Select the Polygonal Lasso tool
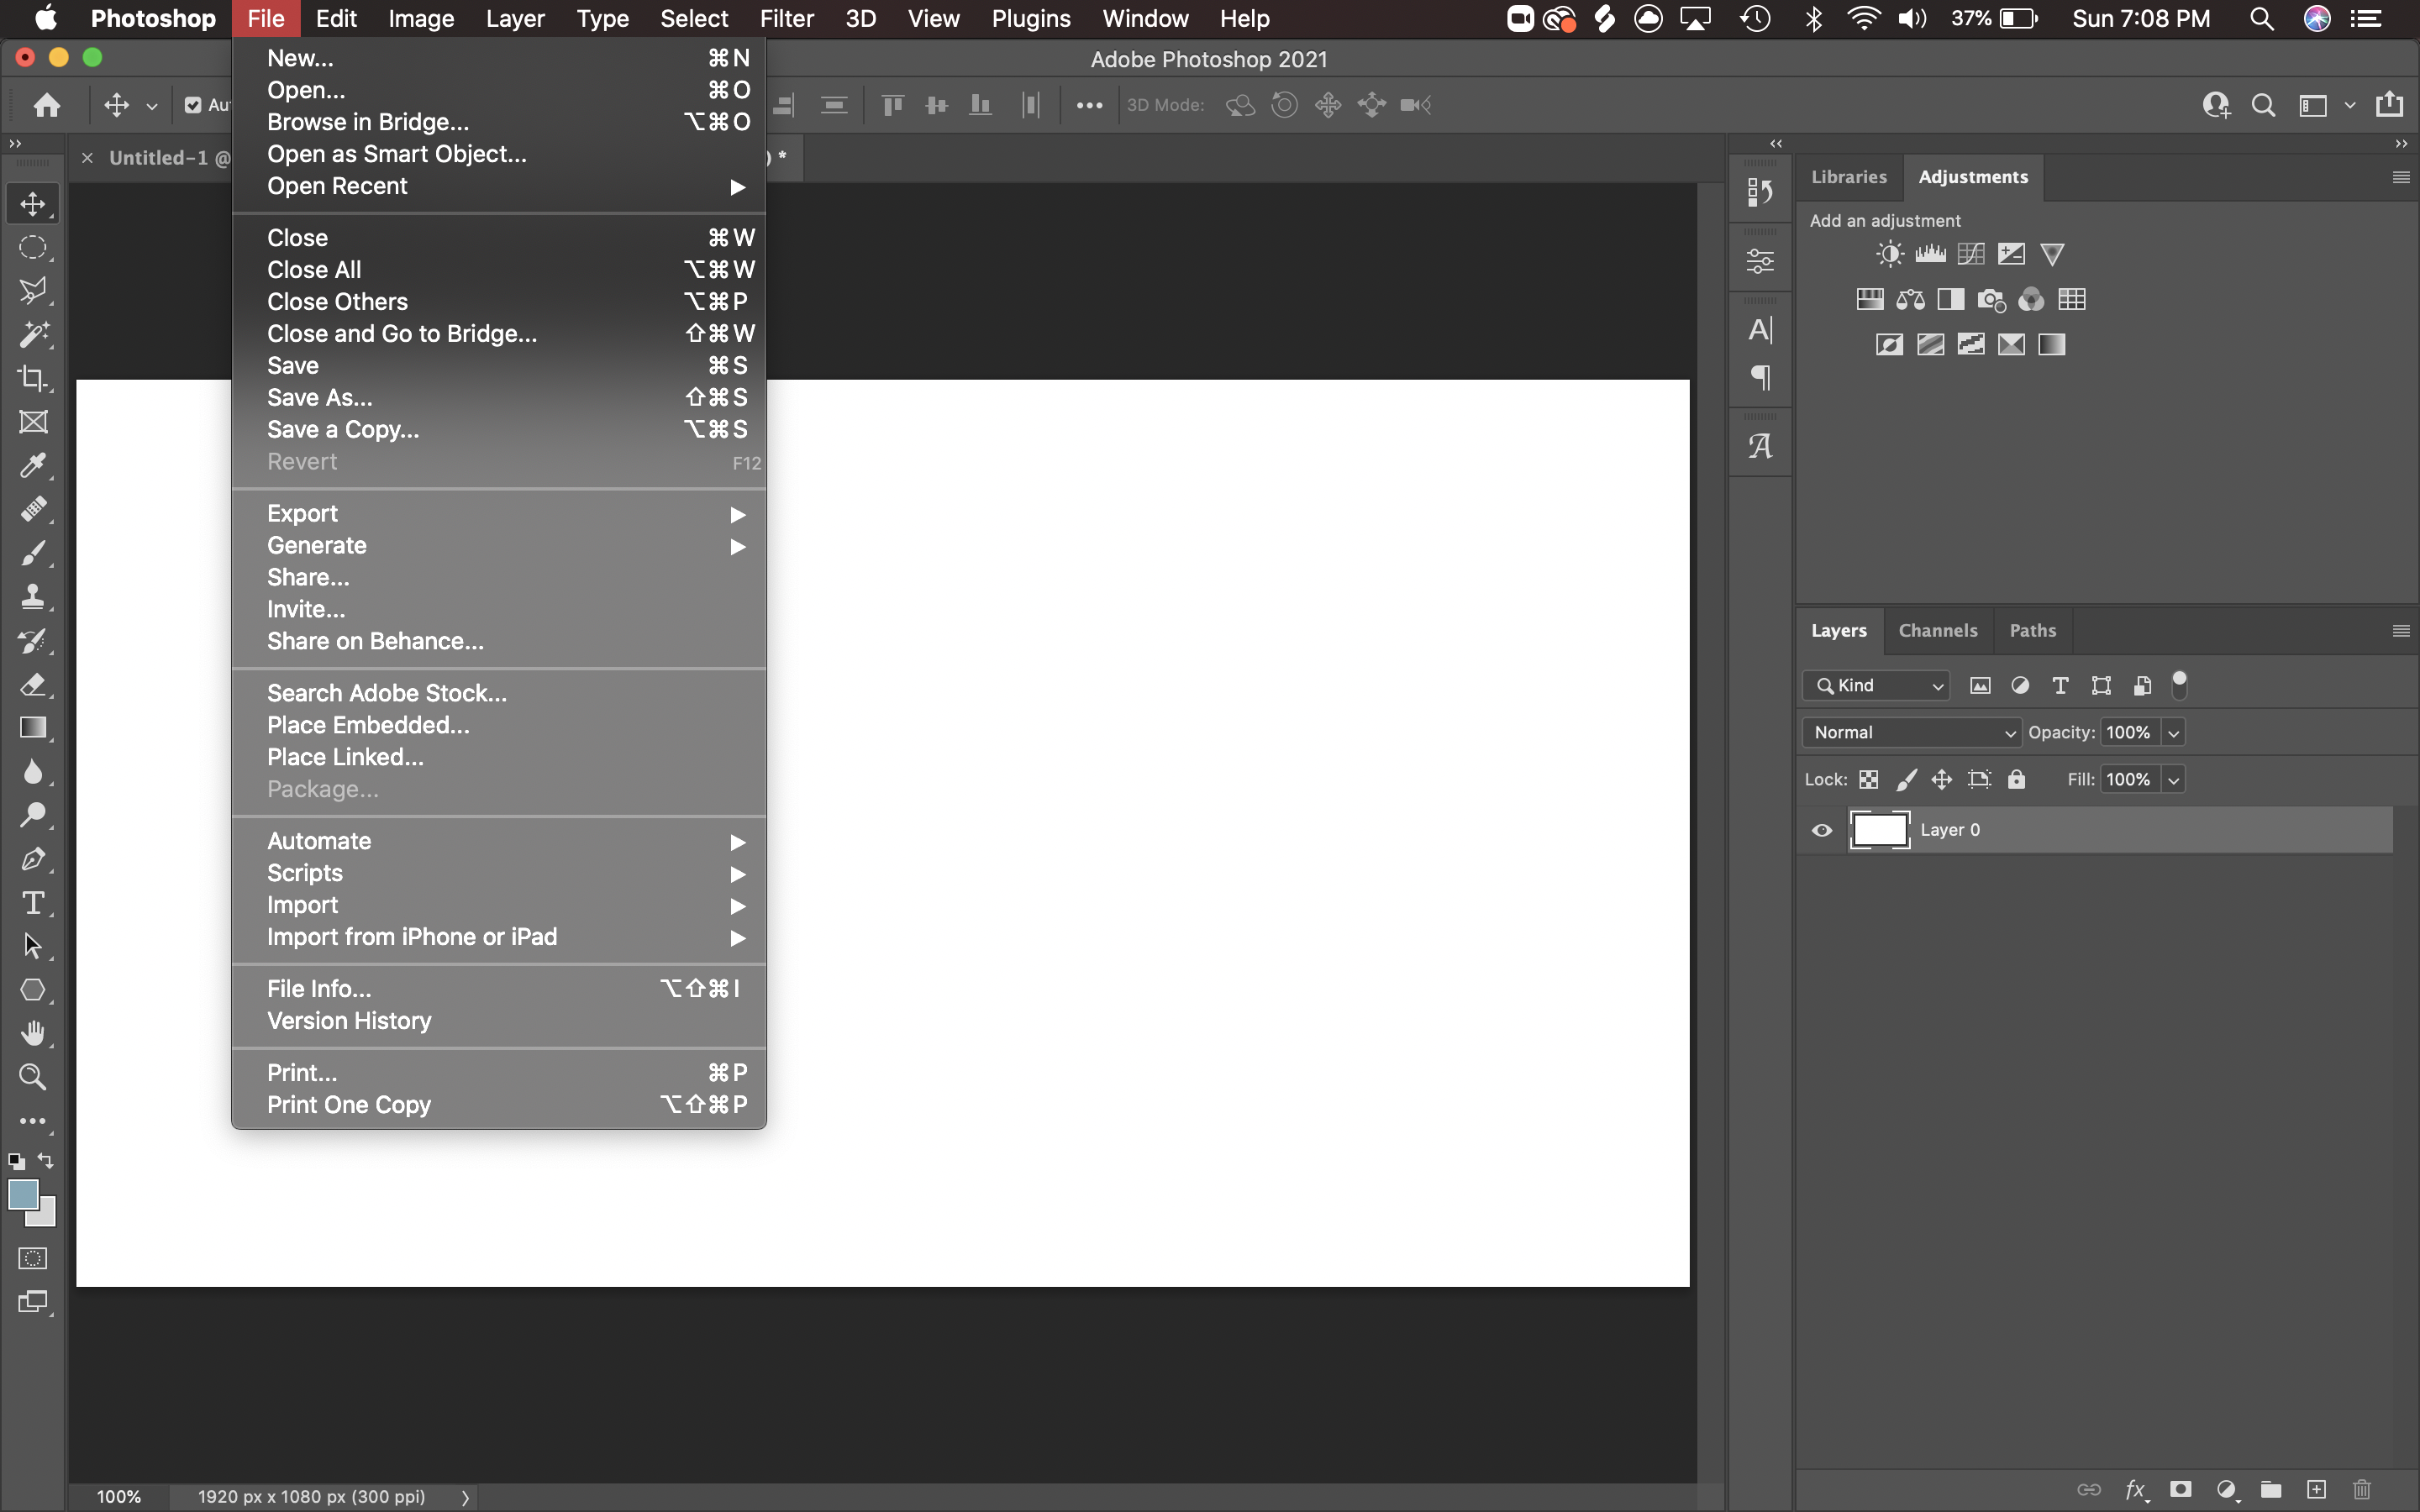 33,291
